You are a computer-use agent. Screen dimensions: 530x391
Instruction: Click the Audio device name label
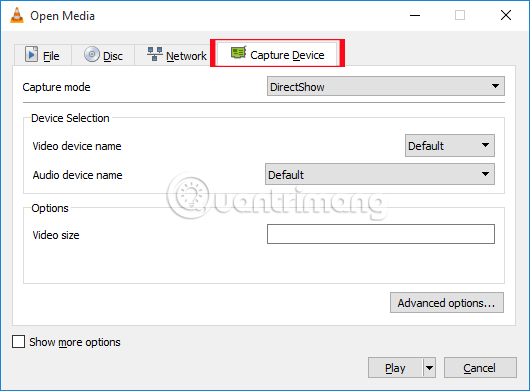pos(77,175)
